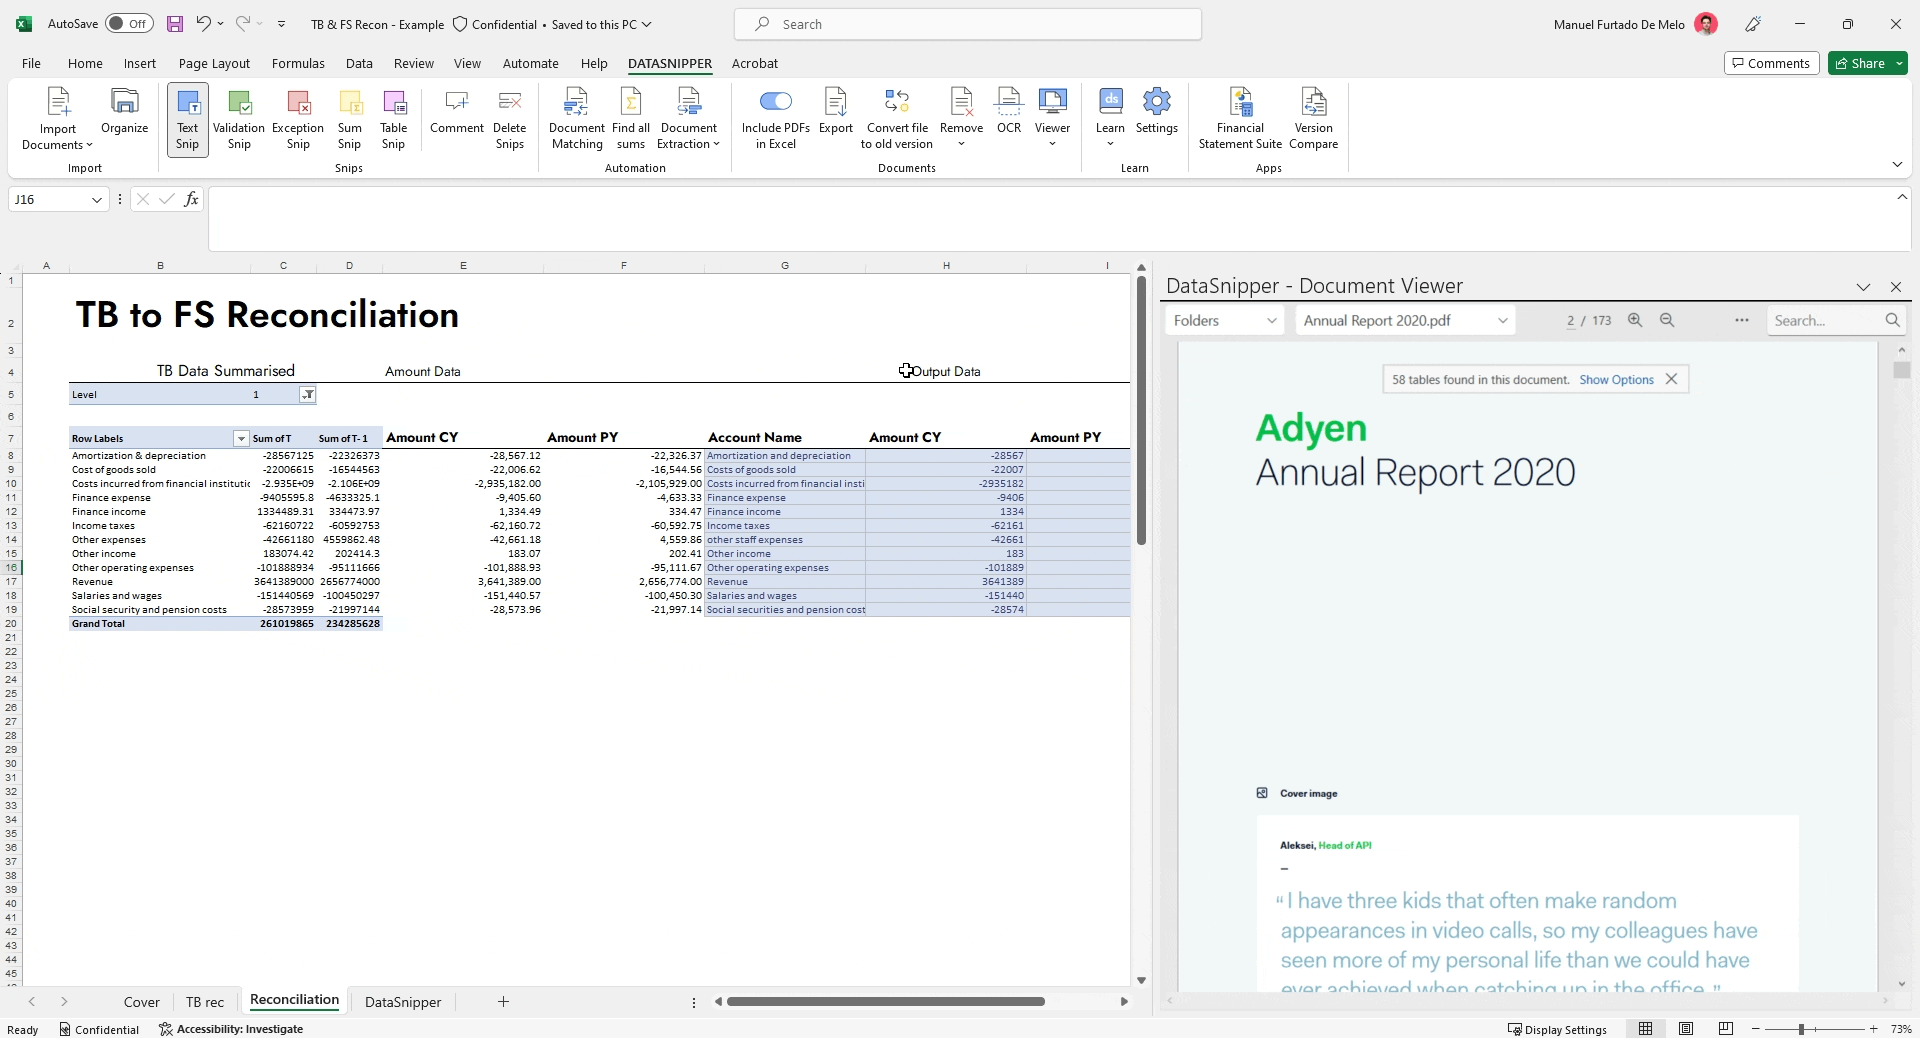Open the Table Snip tool
The width and height of the screenshot is (1920, 1038).
(394, 118)
